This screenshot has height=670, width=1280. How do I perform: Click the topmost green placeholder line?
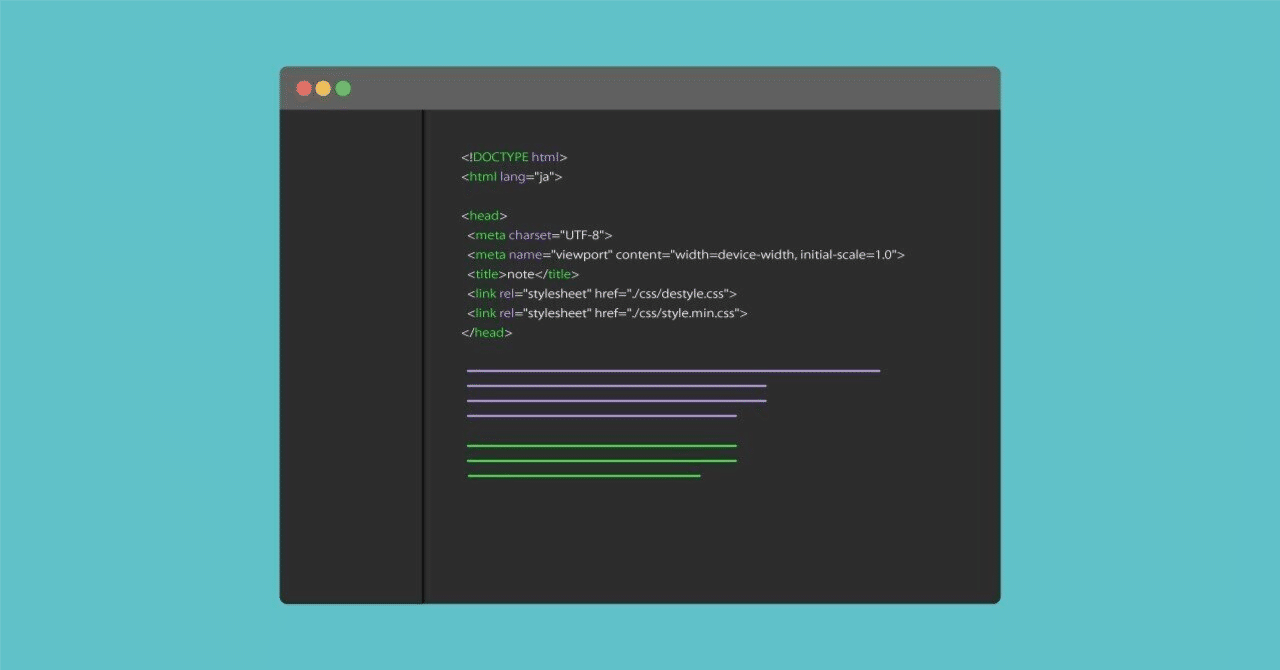(600, 445)
